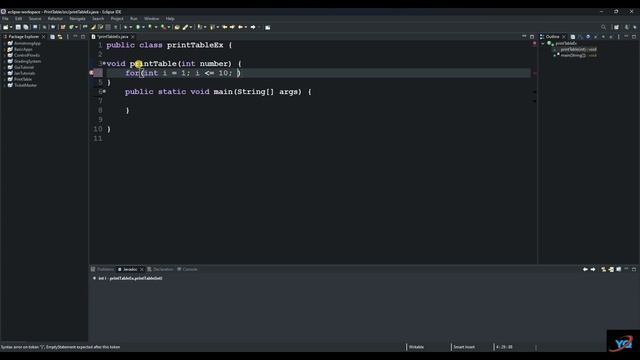Select the Declaration tab

160,269
